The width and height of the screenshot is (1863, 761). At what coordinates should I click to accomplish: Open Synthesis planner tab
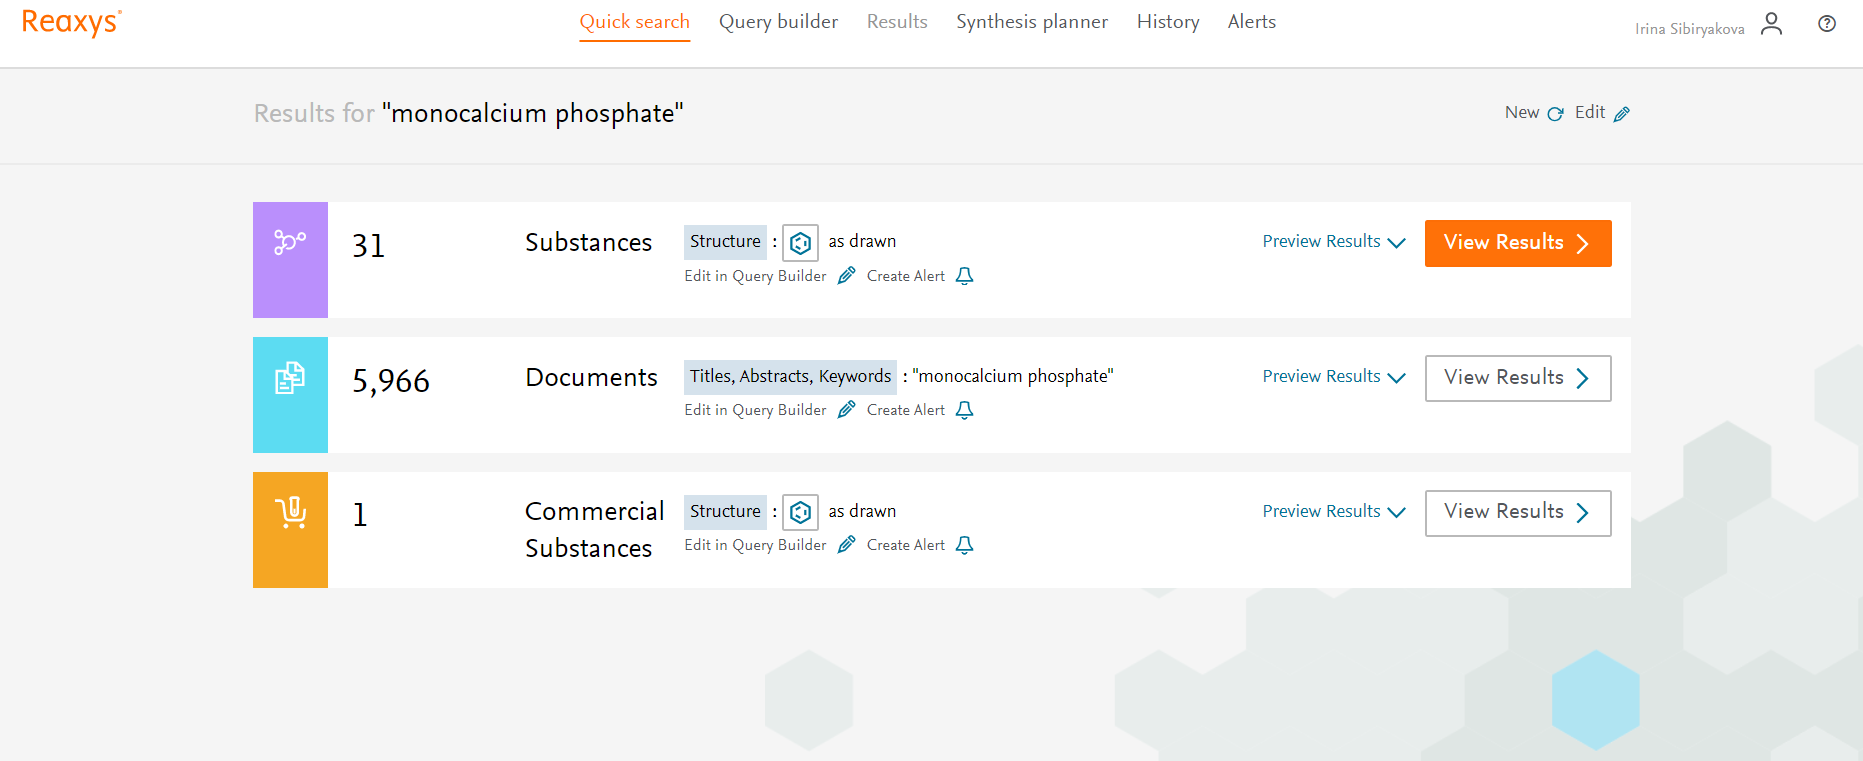click(1032, 22)
